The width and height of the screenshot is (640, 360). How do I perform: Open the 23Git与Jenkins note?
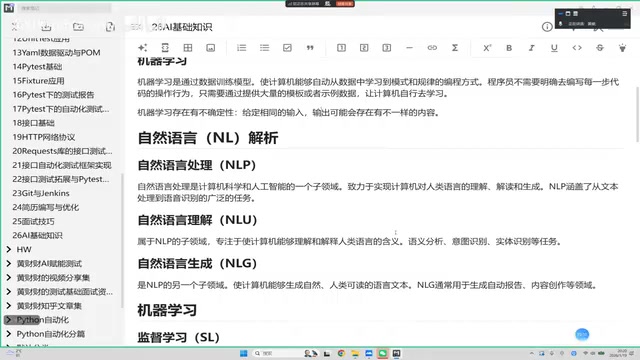pyautogui.click(x=41, y=193)
